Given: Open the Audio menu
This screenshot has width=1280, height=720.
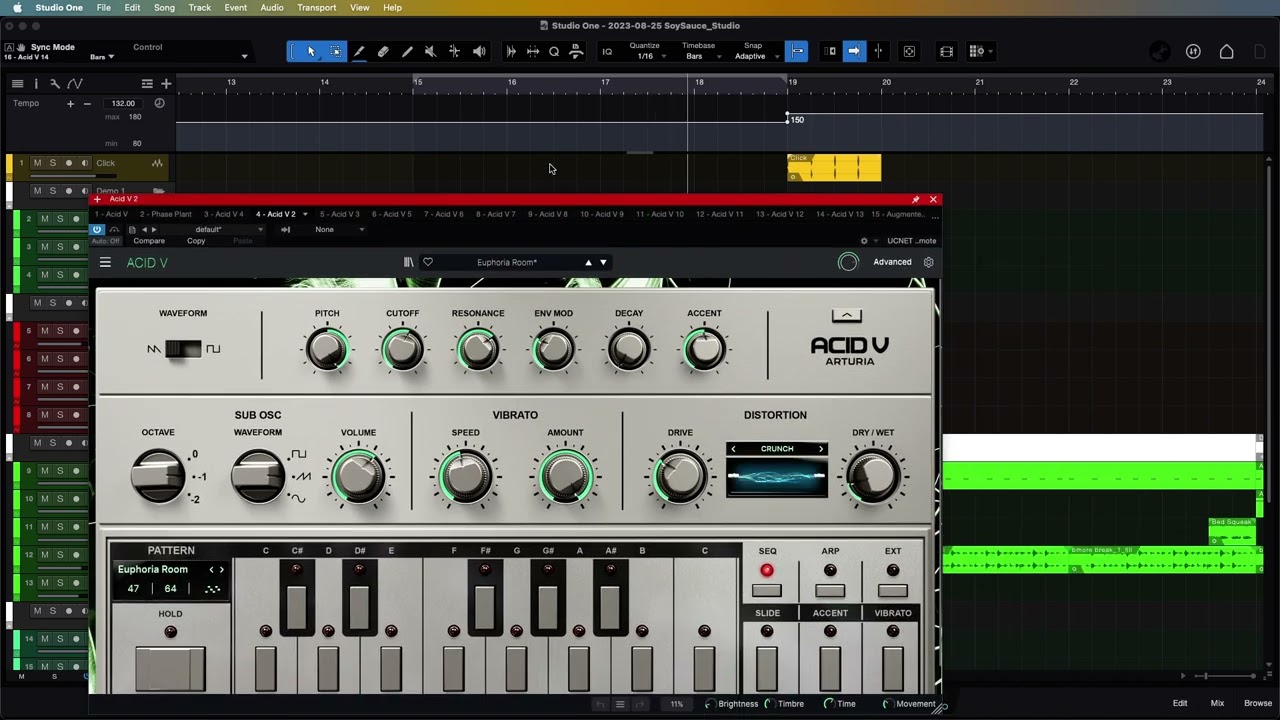Looking at the screenshot, I should coord(272,7).
